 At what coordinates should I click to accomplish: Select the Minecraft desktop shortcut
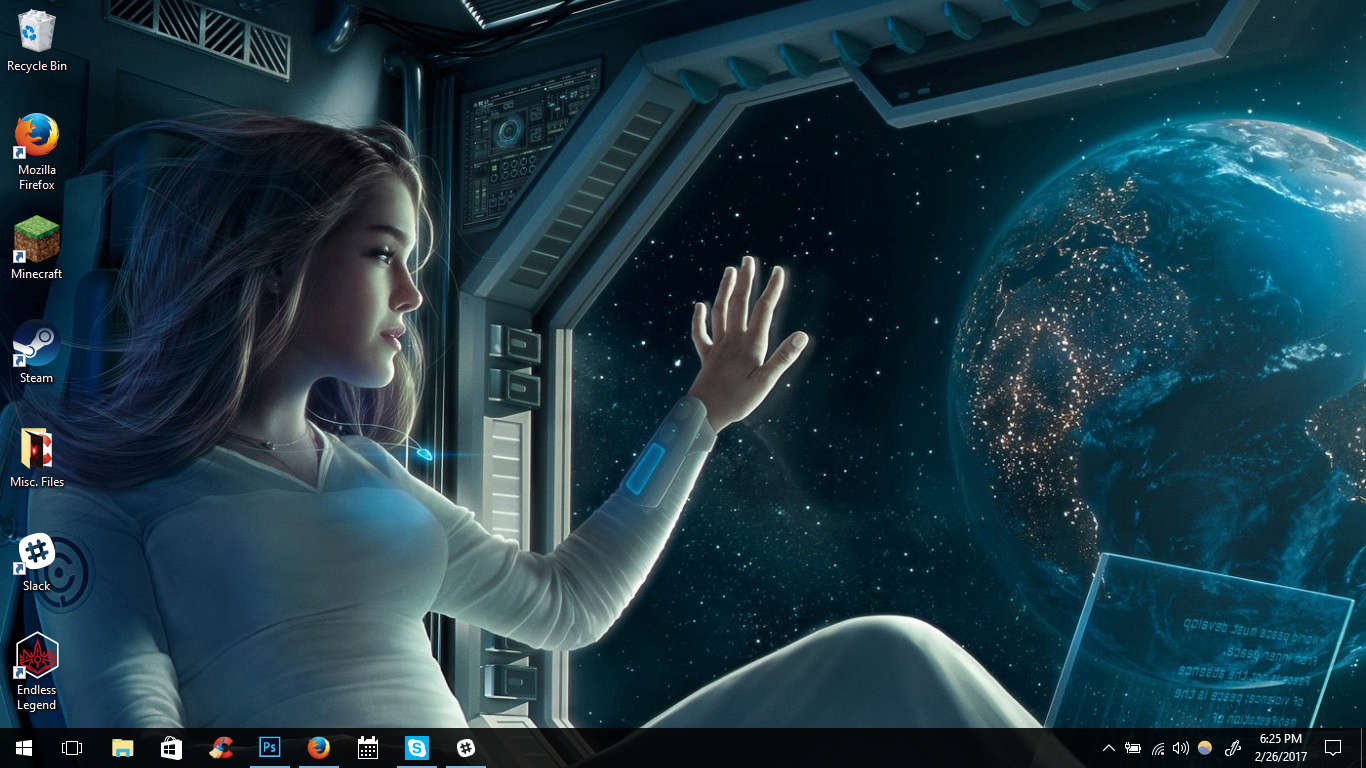(37, 248)
